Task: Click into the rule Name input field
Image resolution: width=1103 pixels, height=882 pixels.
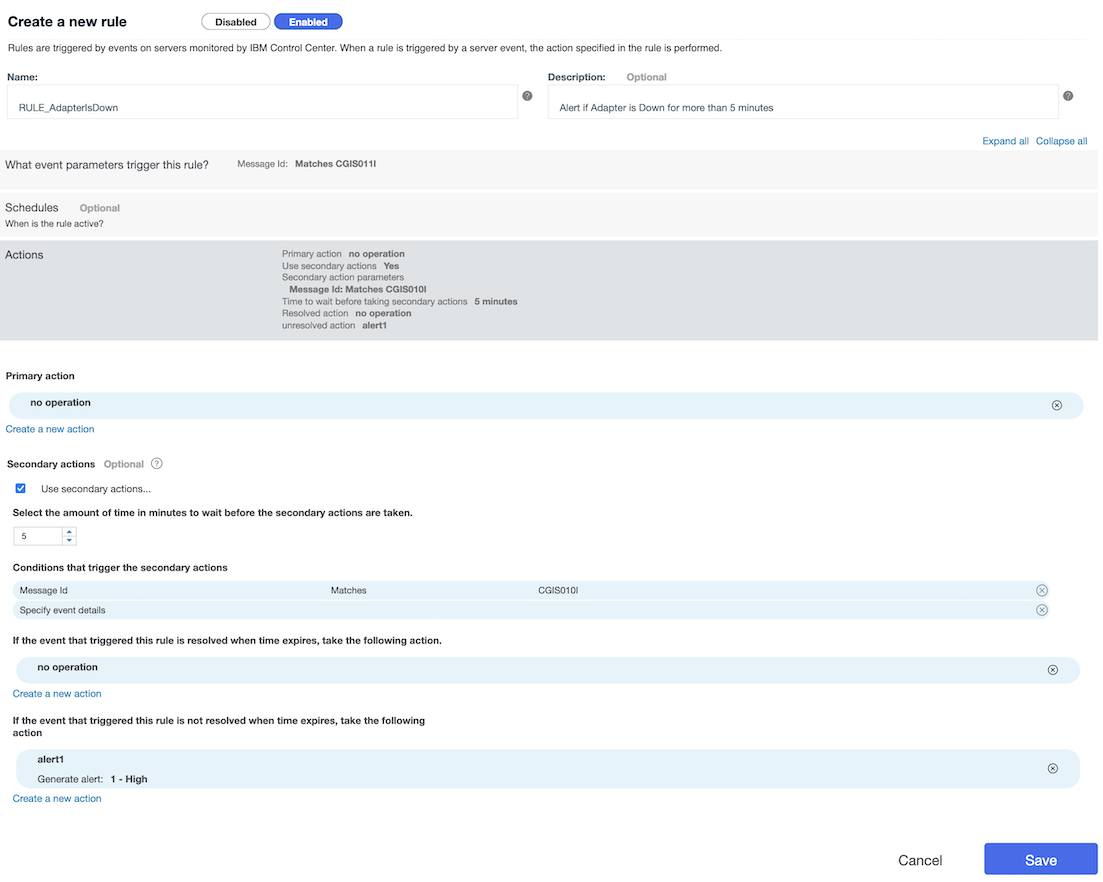Action: tap(262, 106)
